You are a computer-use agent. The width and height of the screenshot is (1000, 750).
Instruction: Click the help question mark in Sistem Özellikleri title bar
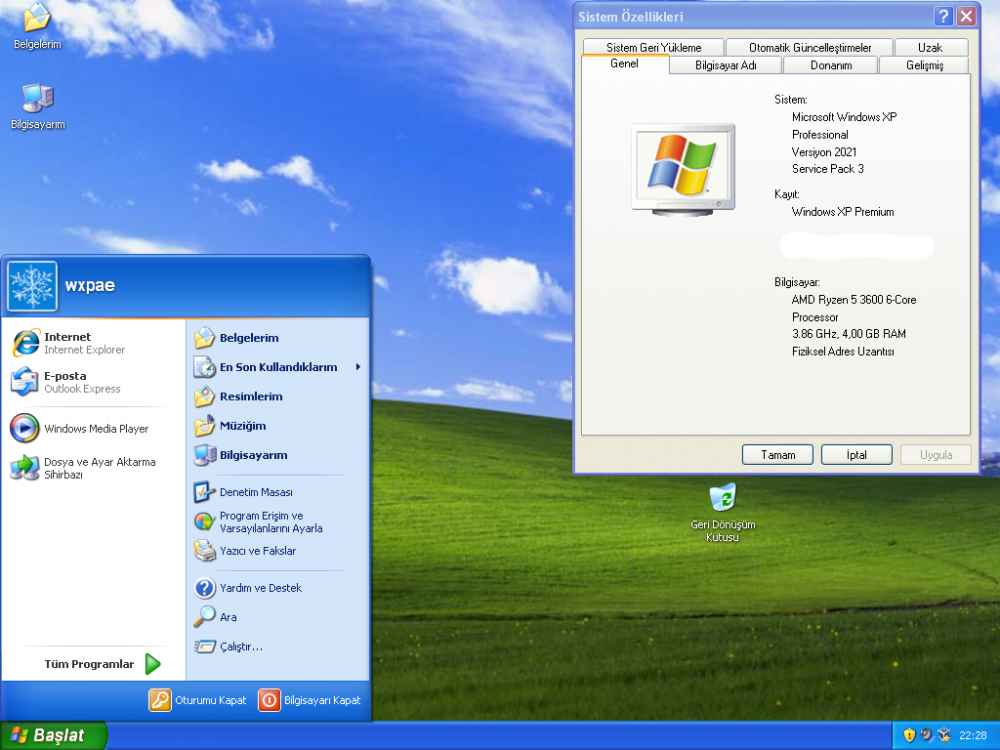click(944, 16)
